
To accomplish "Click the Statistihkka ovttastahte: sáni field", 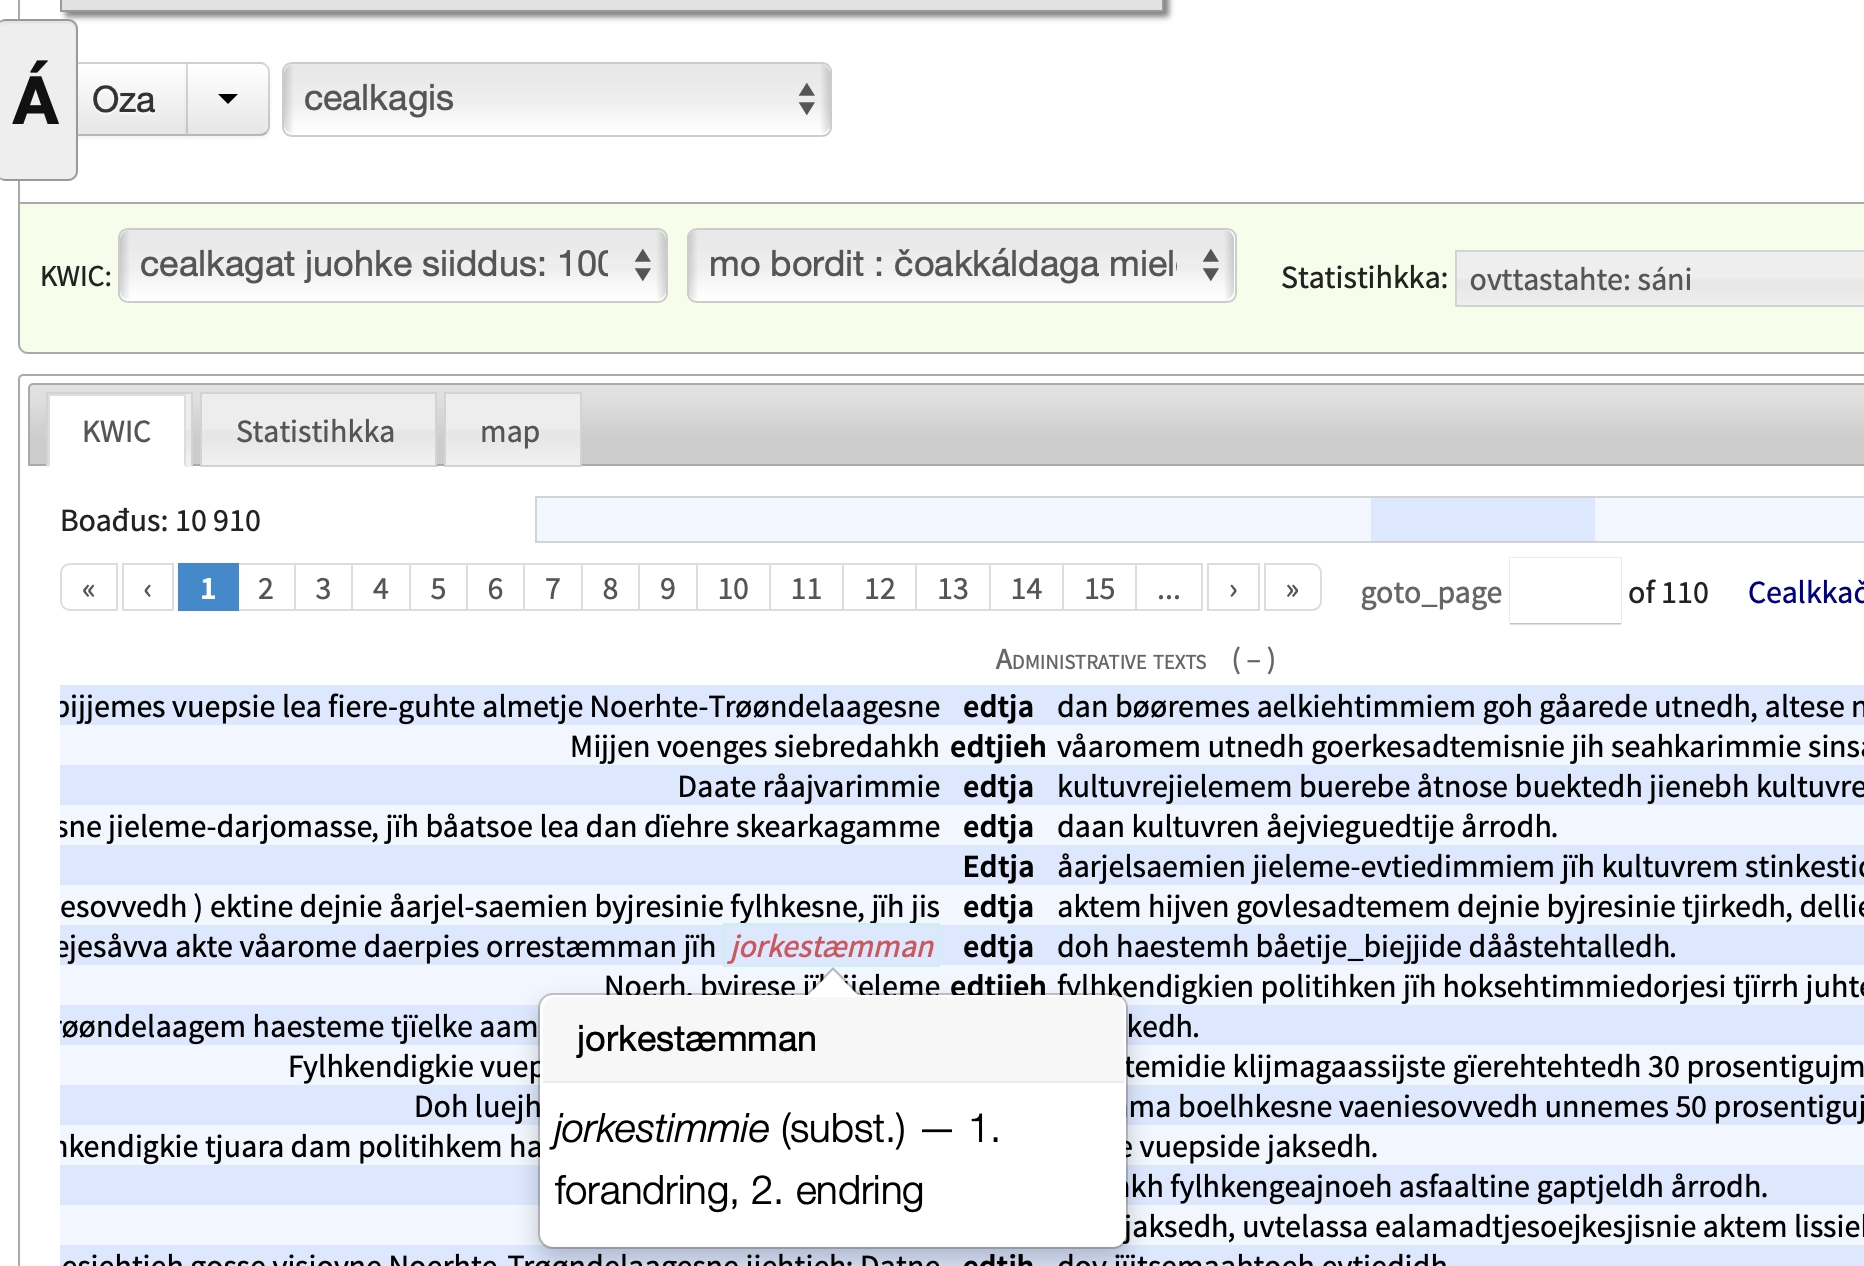I will click(1660, 279).
